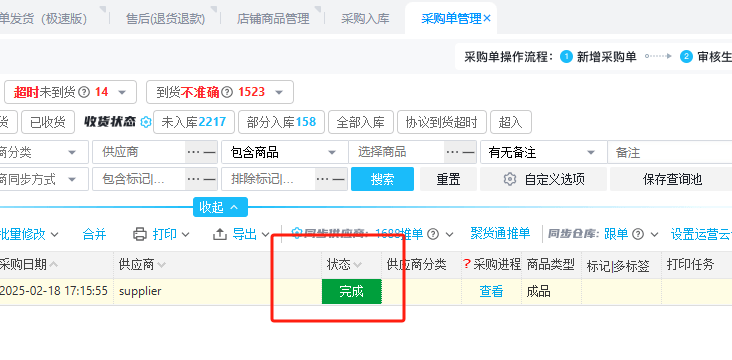Open the 收货状态 gear settings icon
732x360 pixels.
pos(146,122)
